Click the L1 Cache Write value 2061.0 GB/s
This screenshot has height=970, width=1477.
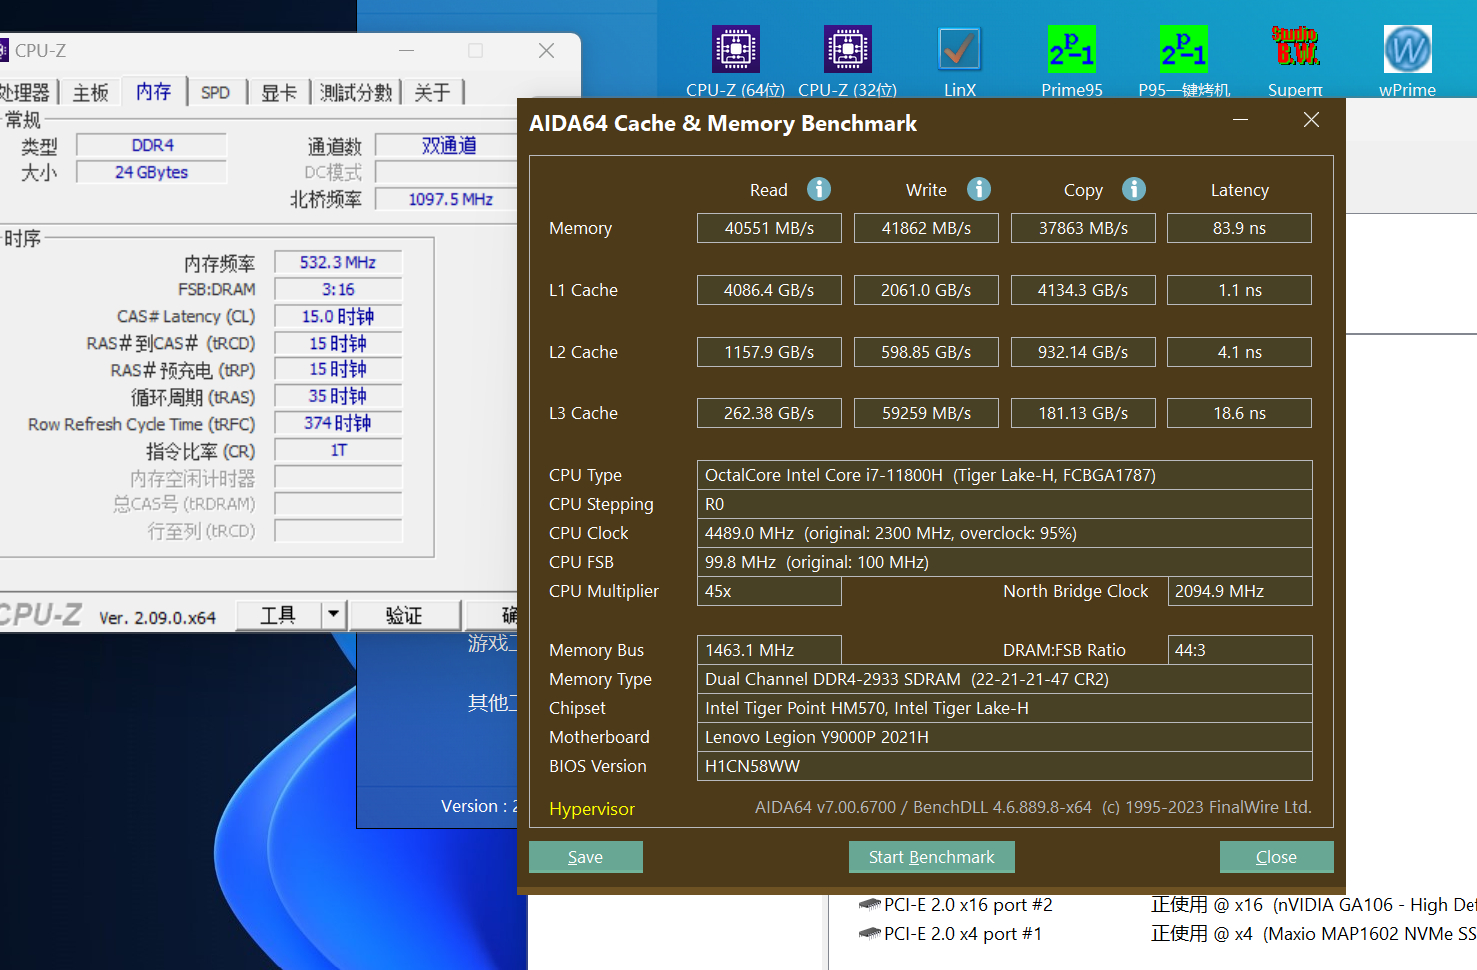pyautogui.click(x=926, y=290)
